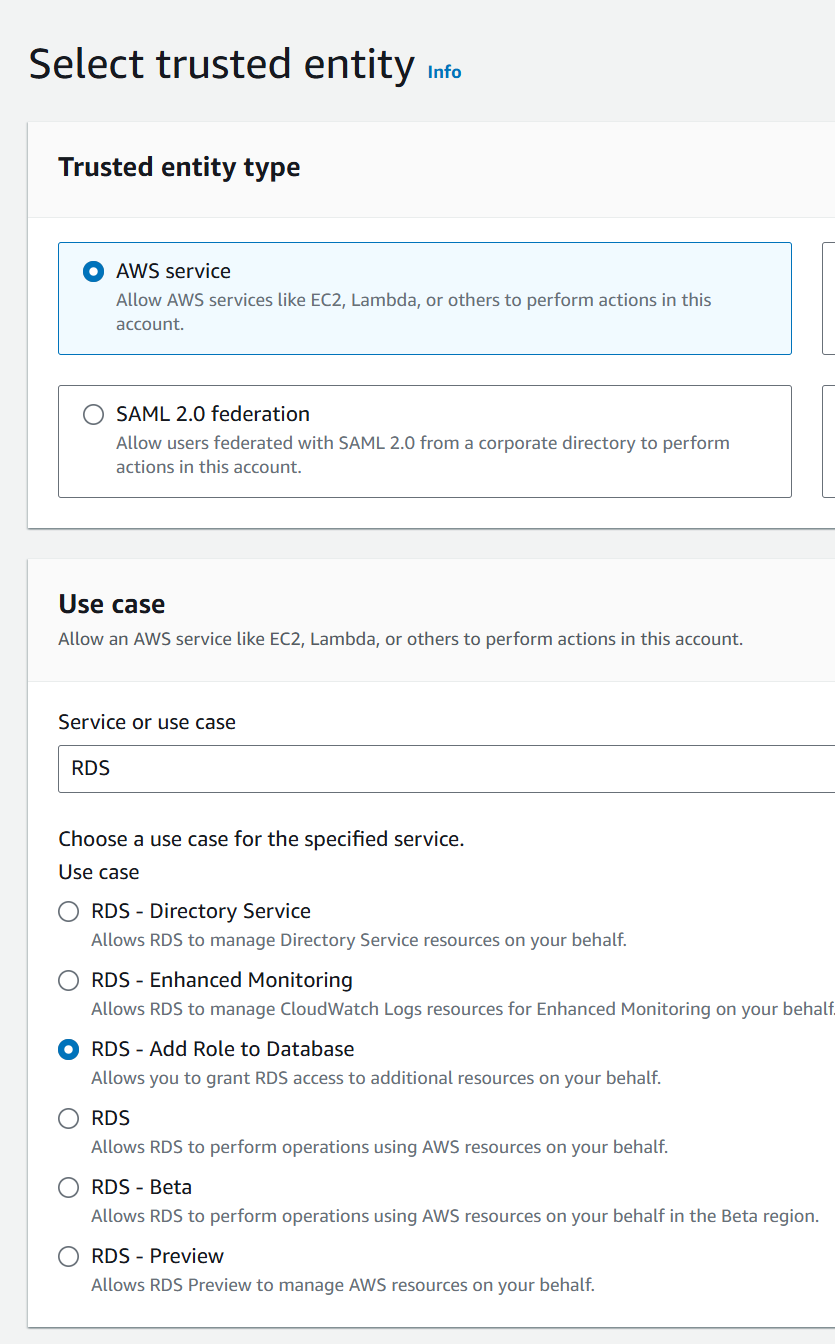Click the CloudWatch Logs description under Enhanced Monitoring
835x1344 pixels.
coord(460,1009)
